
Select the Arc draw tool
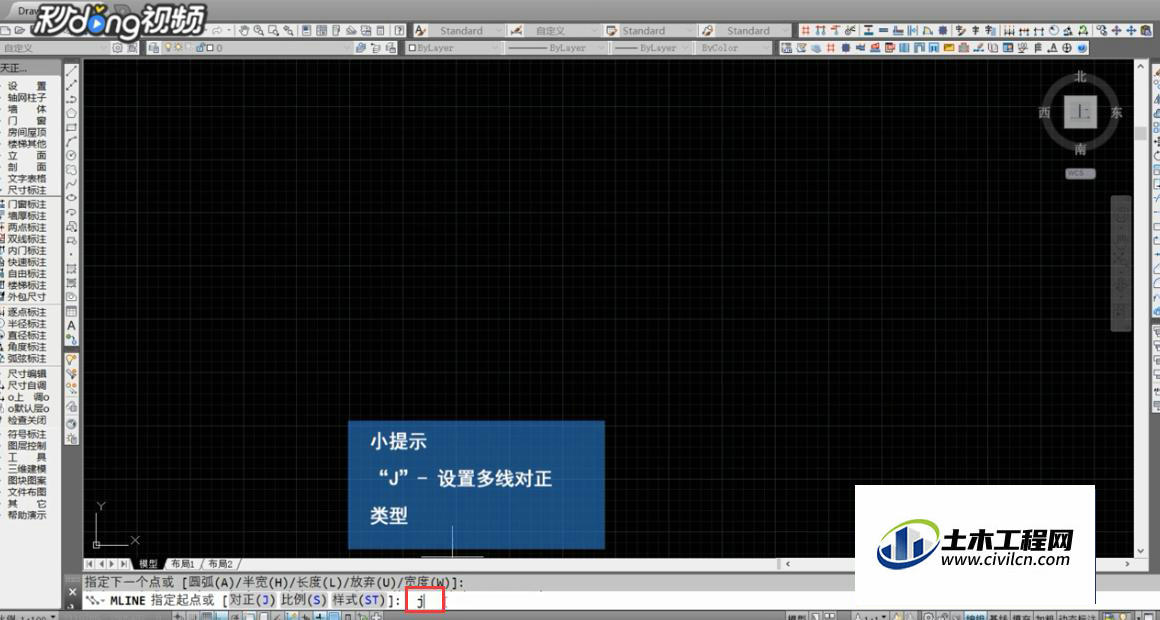coord(72,141)
